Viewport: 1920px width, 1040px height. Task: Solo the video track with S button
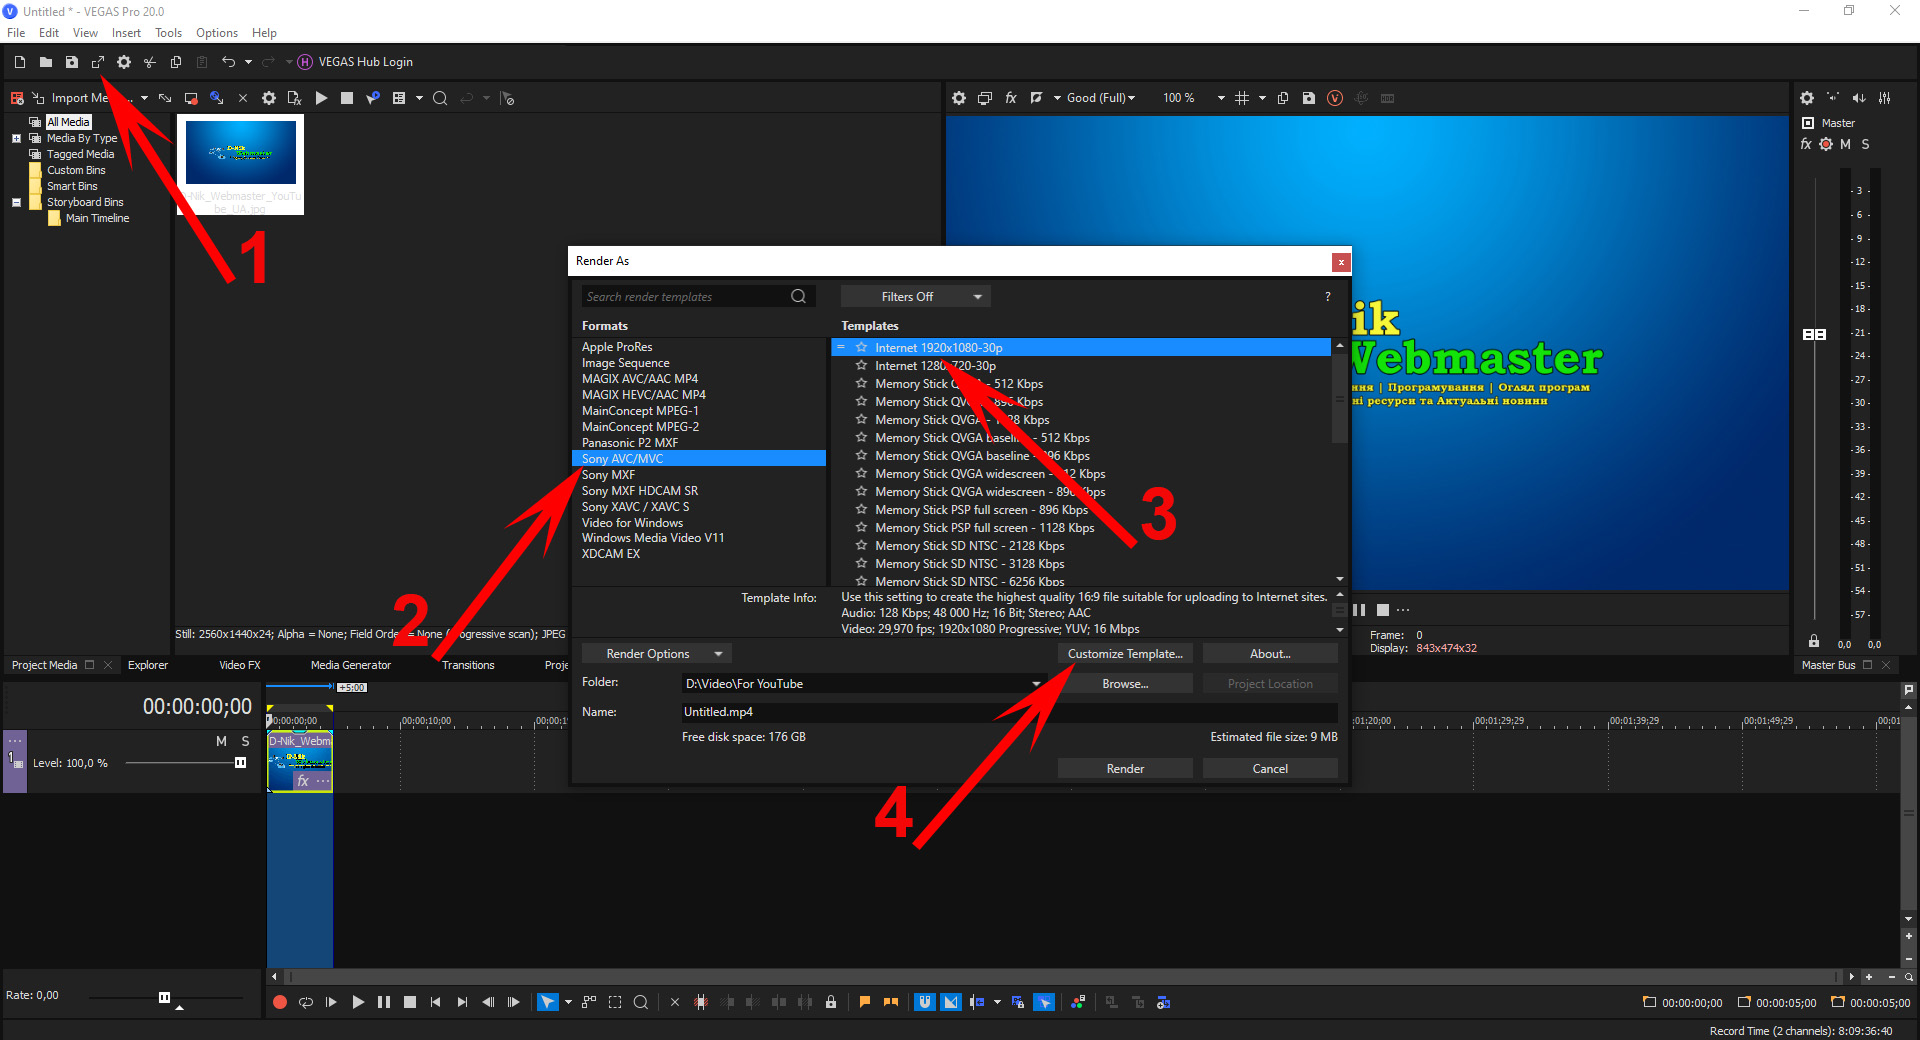245,741
